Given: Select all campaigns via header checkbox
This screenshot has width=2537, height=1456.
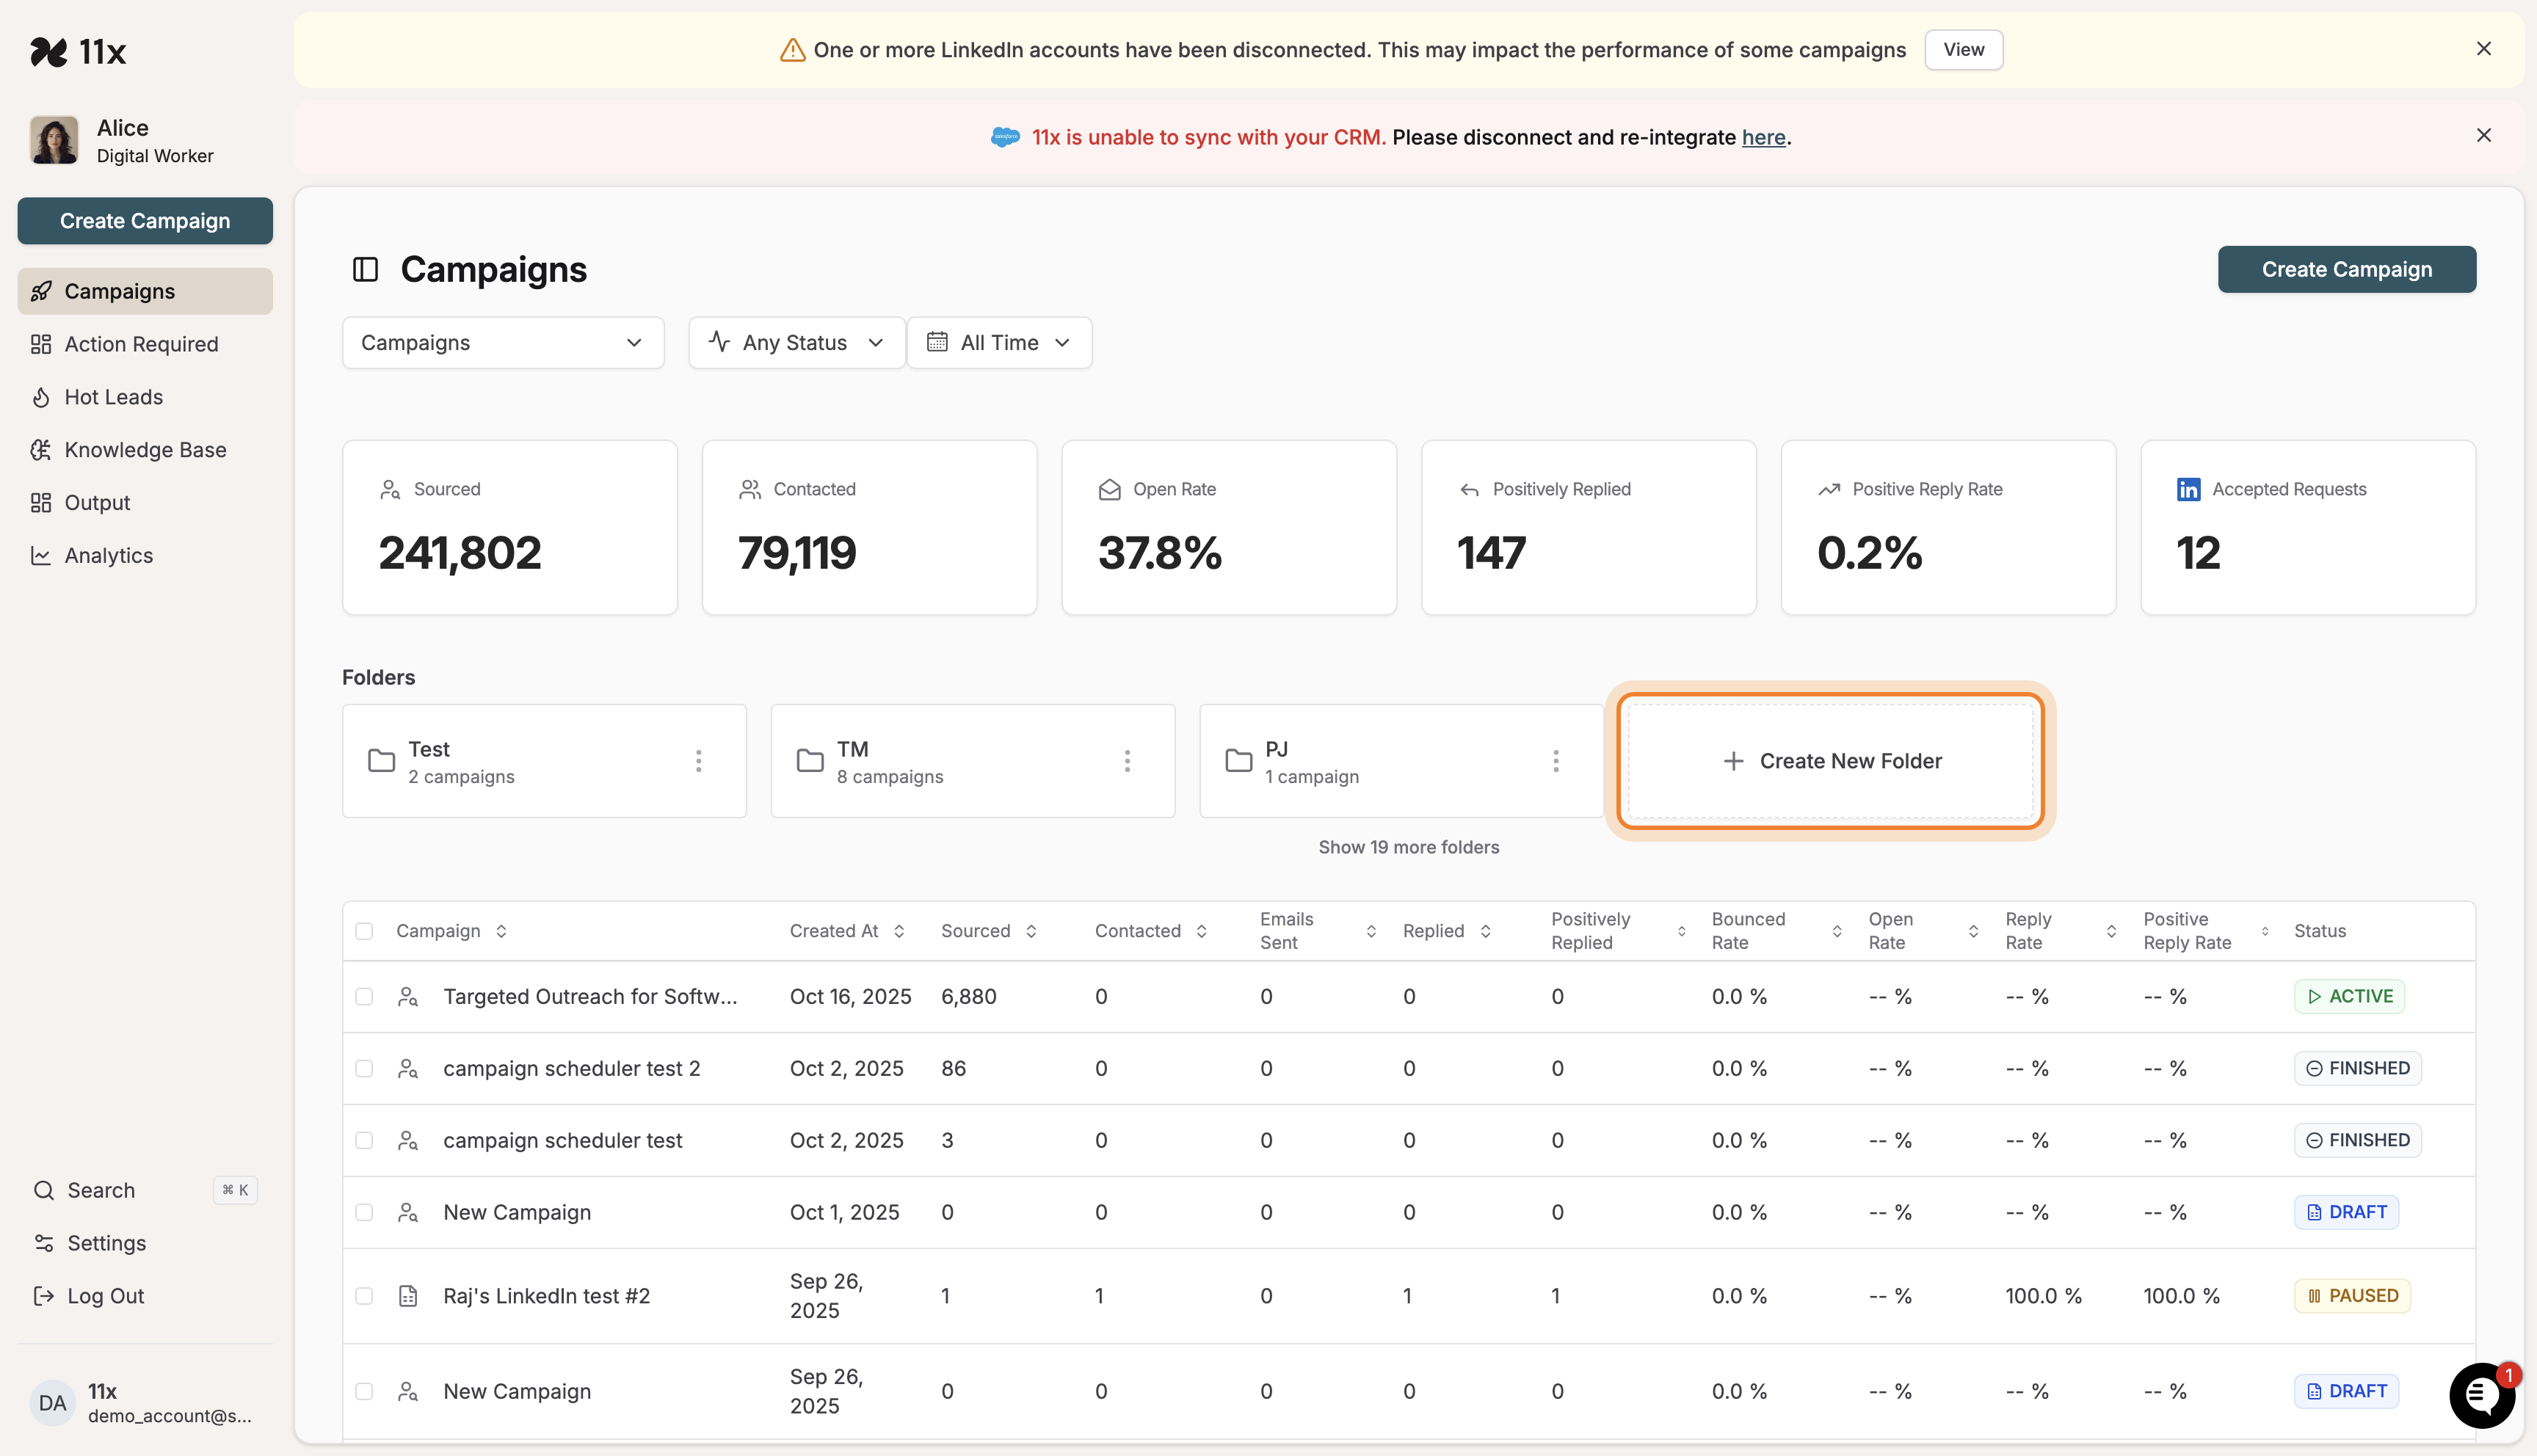Looking at the screenshot, I should click(x=365, y=930).
